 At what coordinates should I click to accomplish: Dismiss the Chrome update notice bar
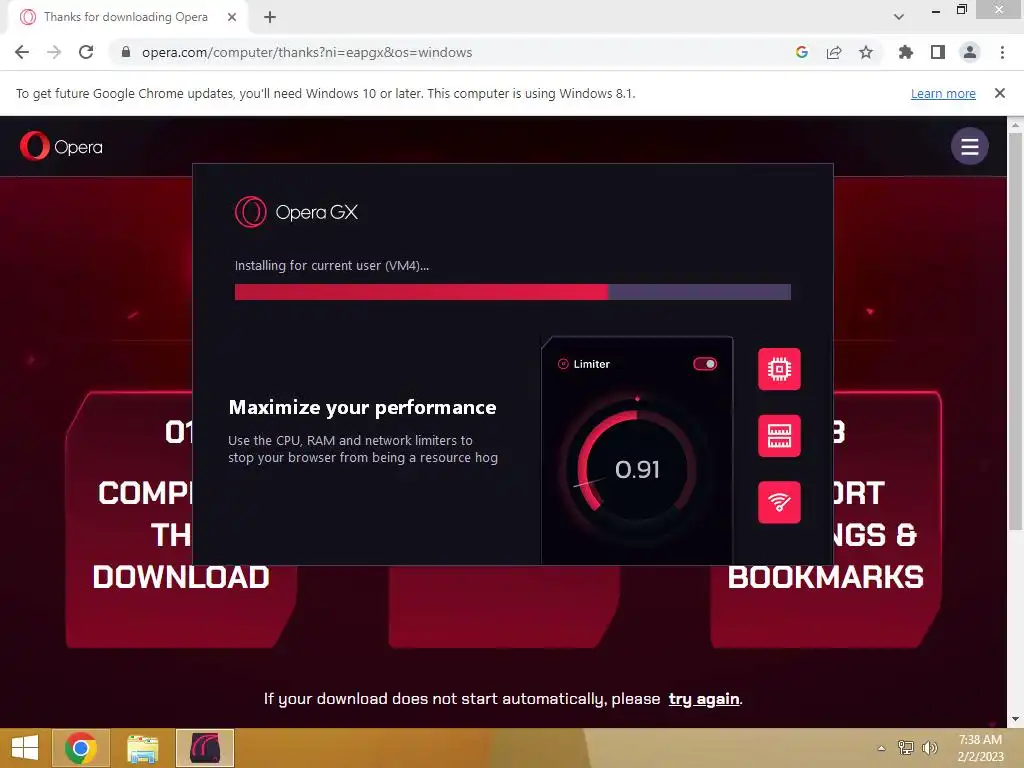tap(1000, 93)
